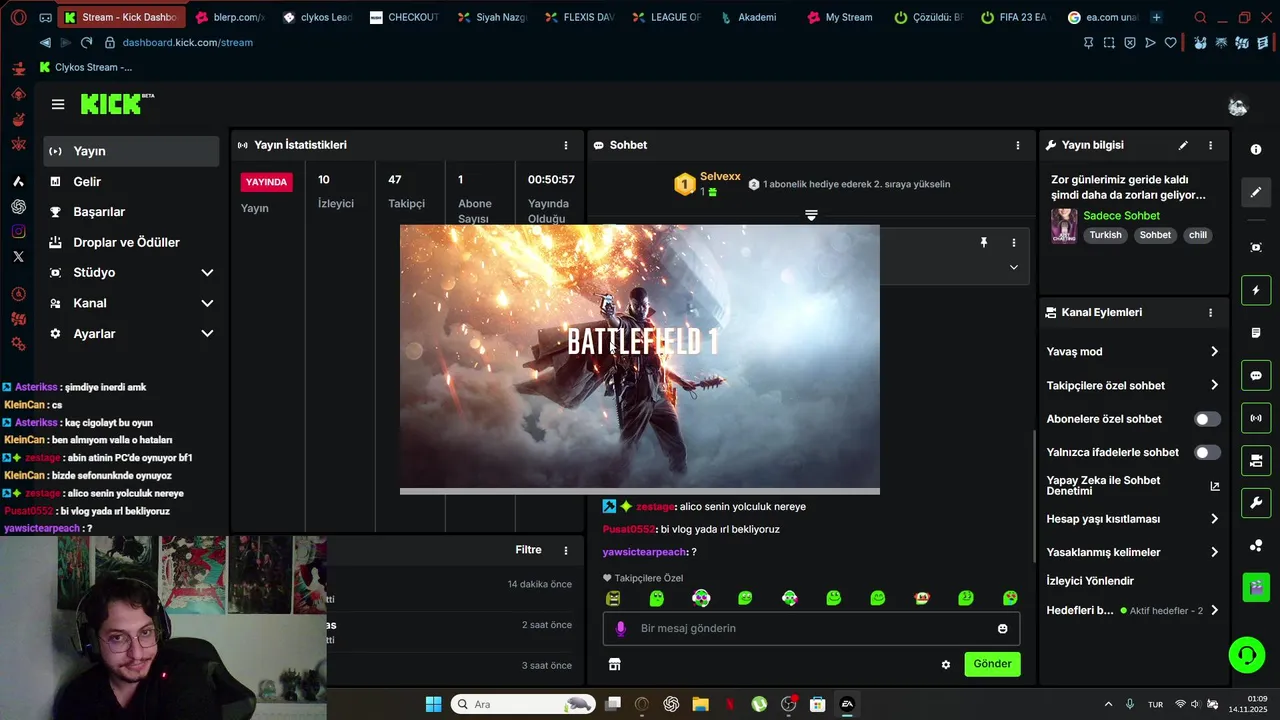Screen dimensions: 1280x720
Task: Click the taskbar Ara search box
Action: click(523, 704)
